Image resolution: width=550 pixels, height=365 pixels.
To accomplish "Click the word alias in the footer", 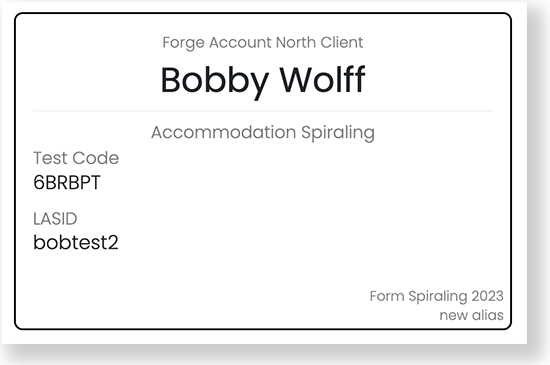I will pos(488,315).
